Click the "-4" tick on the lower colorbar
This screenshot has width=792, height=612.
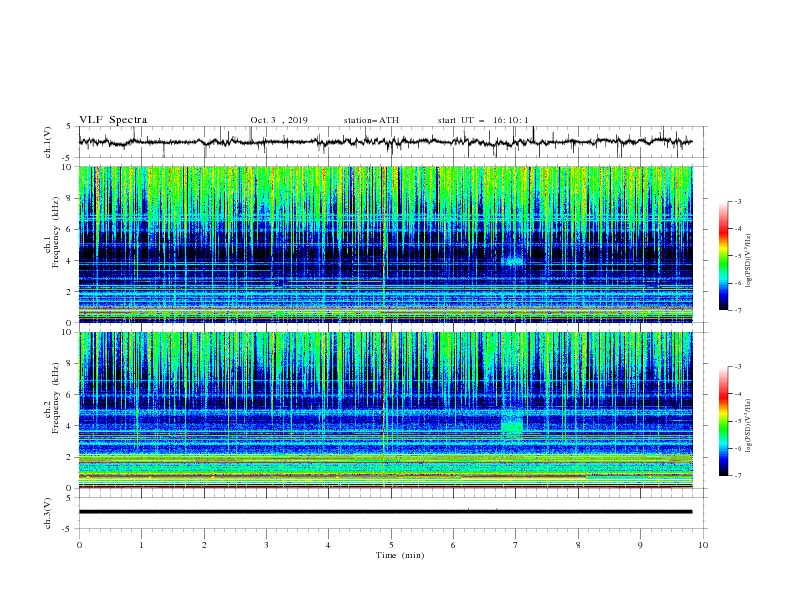coord(737,394)
